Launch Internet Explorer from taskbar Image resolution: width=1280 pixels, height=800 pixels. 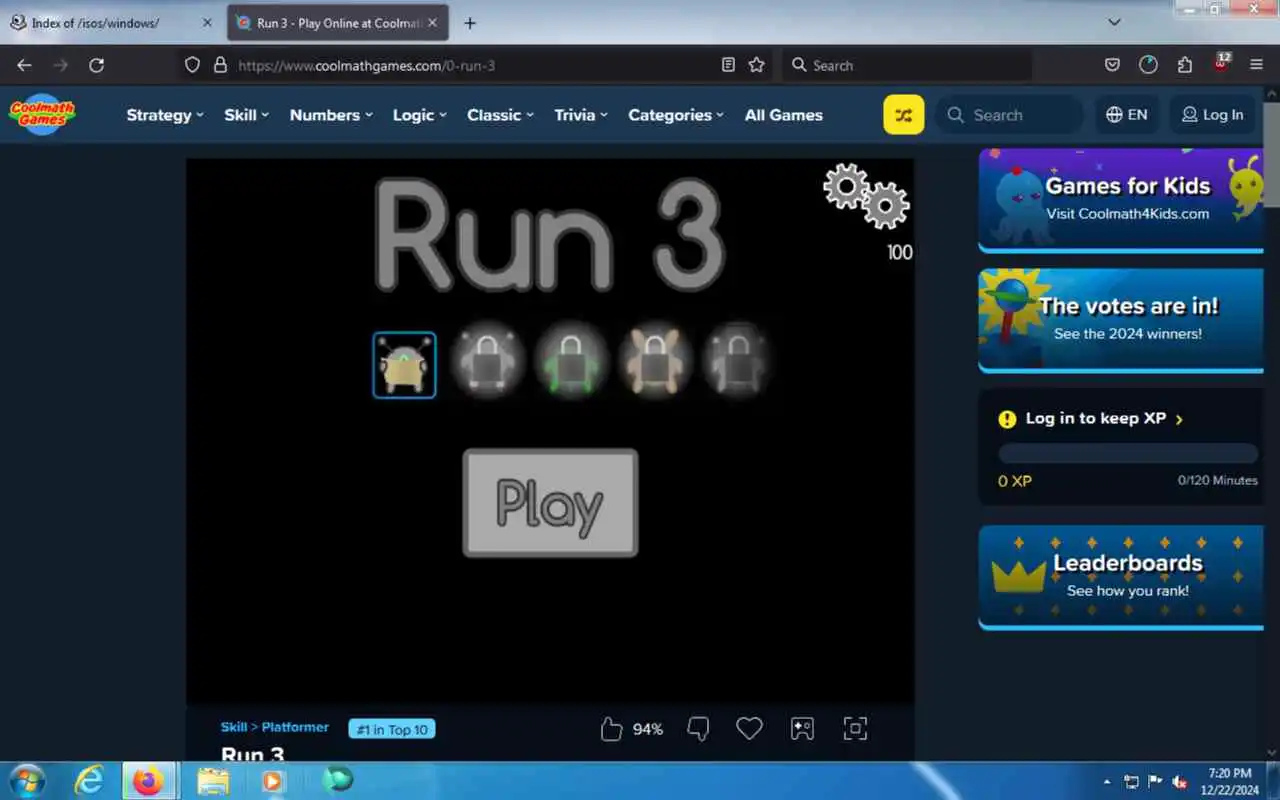pyautogui.click(x=89, y=780)
